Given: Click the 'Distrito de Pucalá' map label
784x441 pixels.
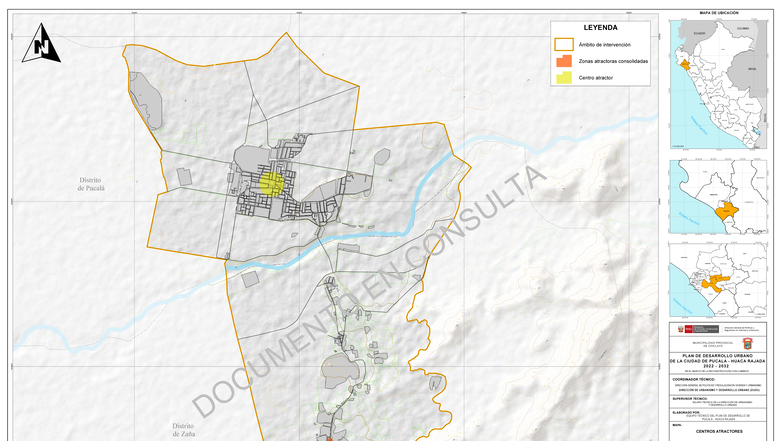Looking at the screenshot, I should 91,184.
